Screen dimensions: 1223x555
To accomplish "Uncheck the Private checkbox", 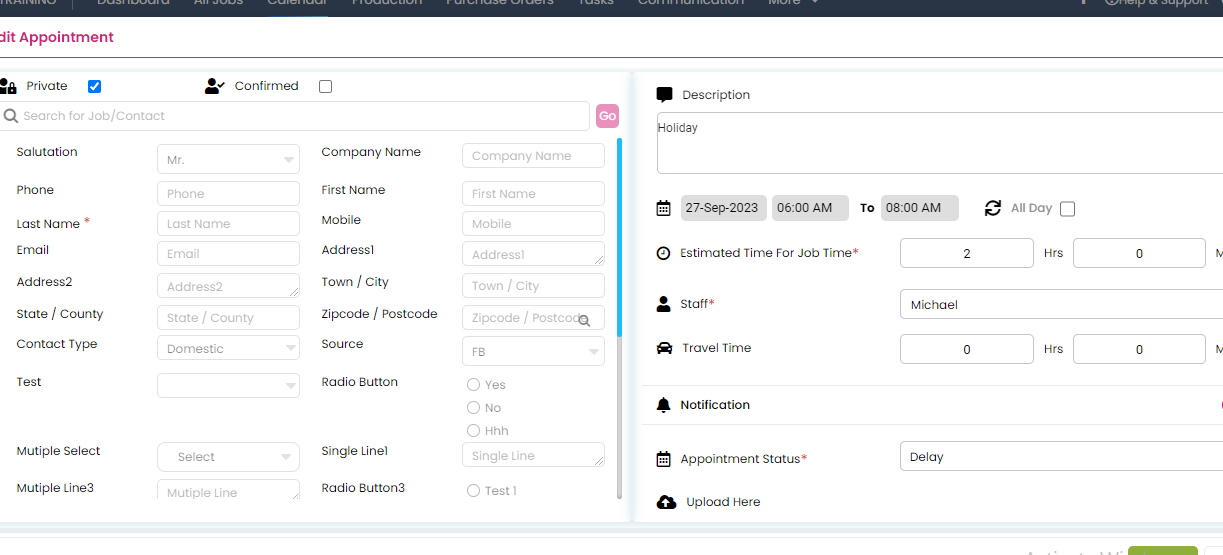I will (x=94, y=86).
